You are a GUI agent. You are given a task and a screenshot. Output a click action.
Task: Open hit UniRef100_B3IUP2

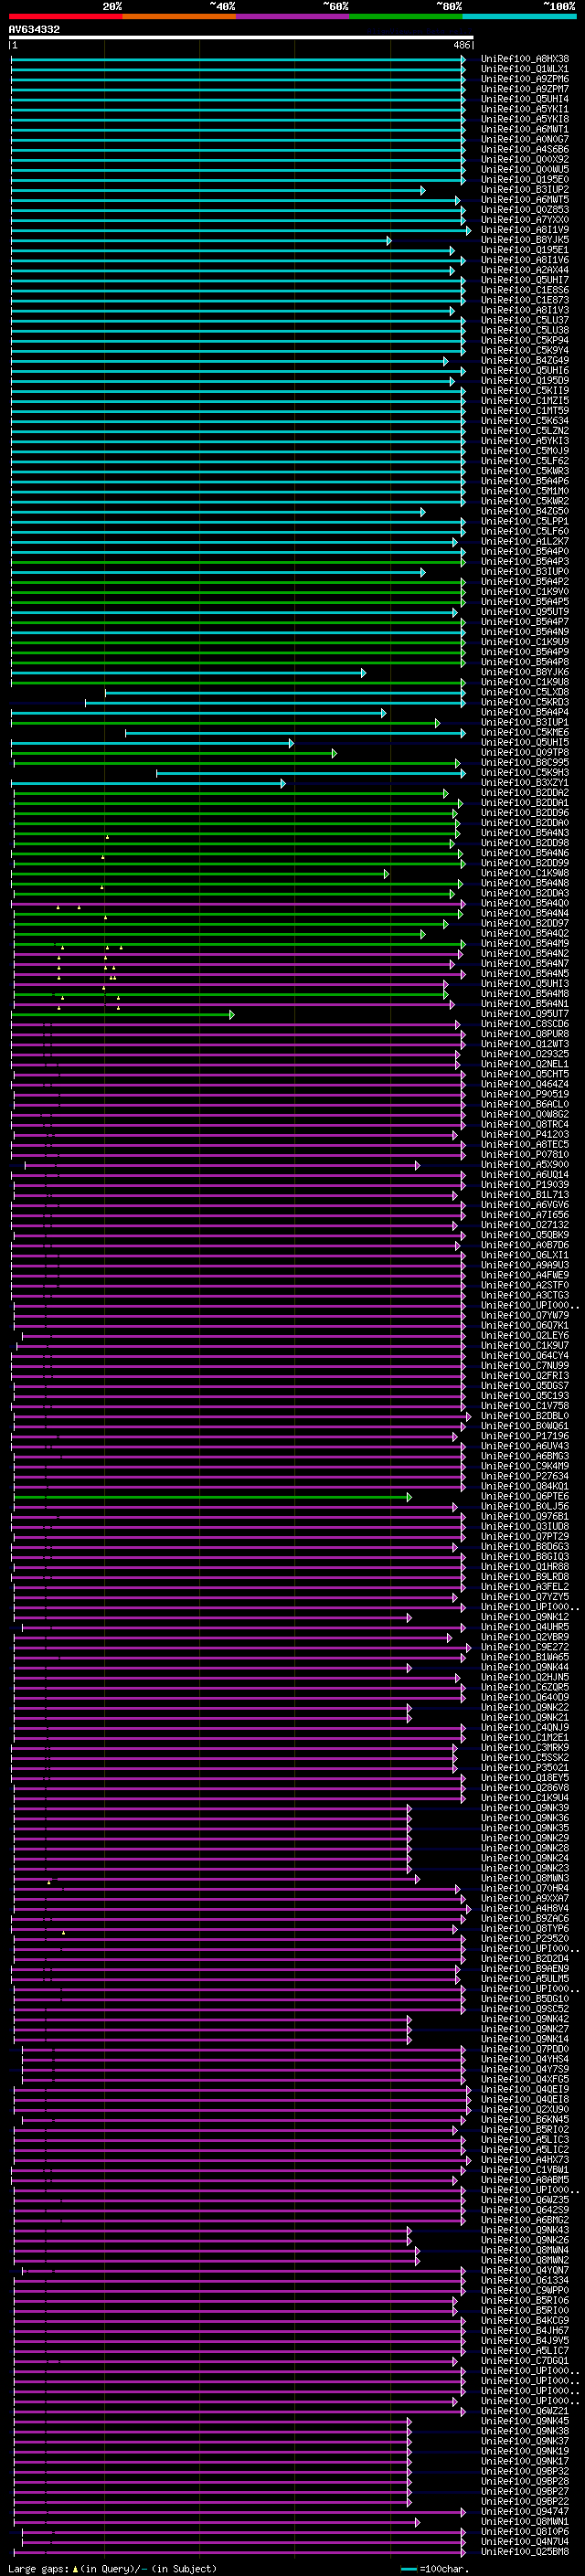[525, 190]
